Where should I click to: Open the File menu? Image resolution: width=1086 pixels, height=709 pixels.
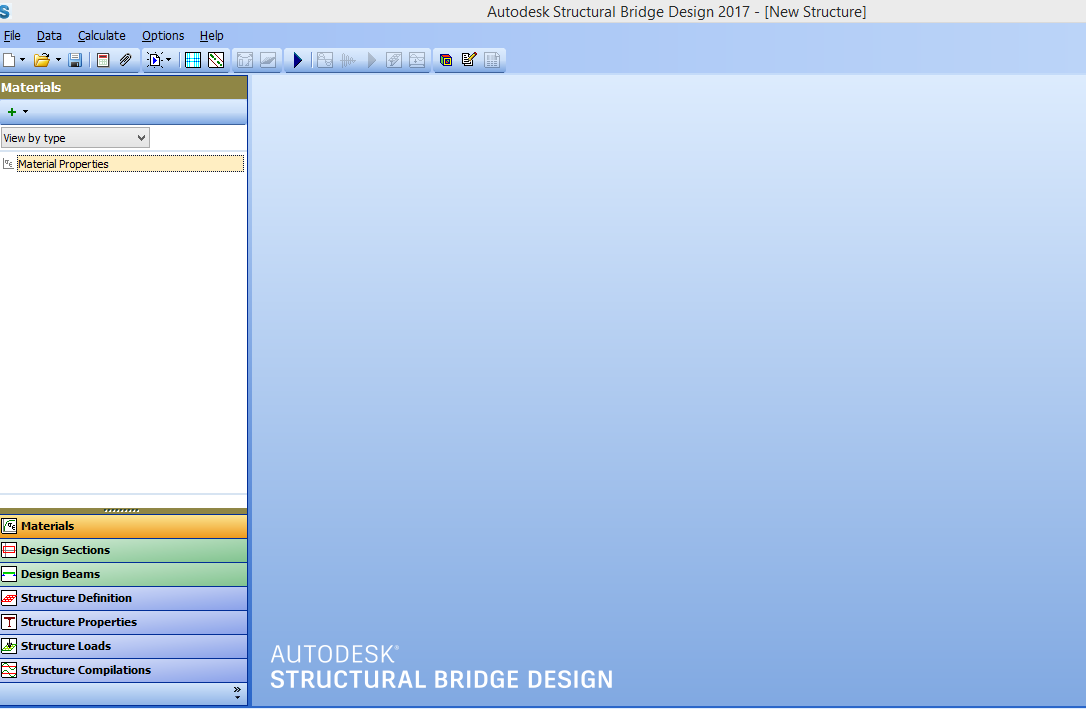[12, 36]
